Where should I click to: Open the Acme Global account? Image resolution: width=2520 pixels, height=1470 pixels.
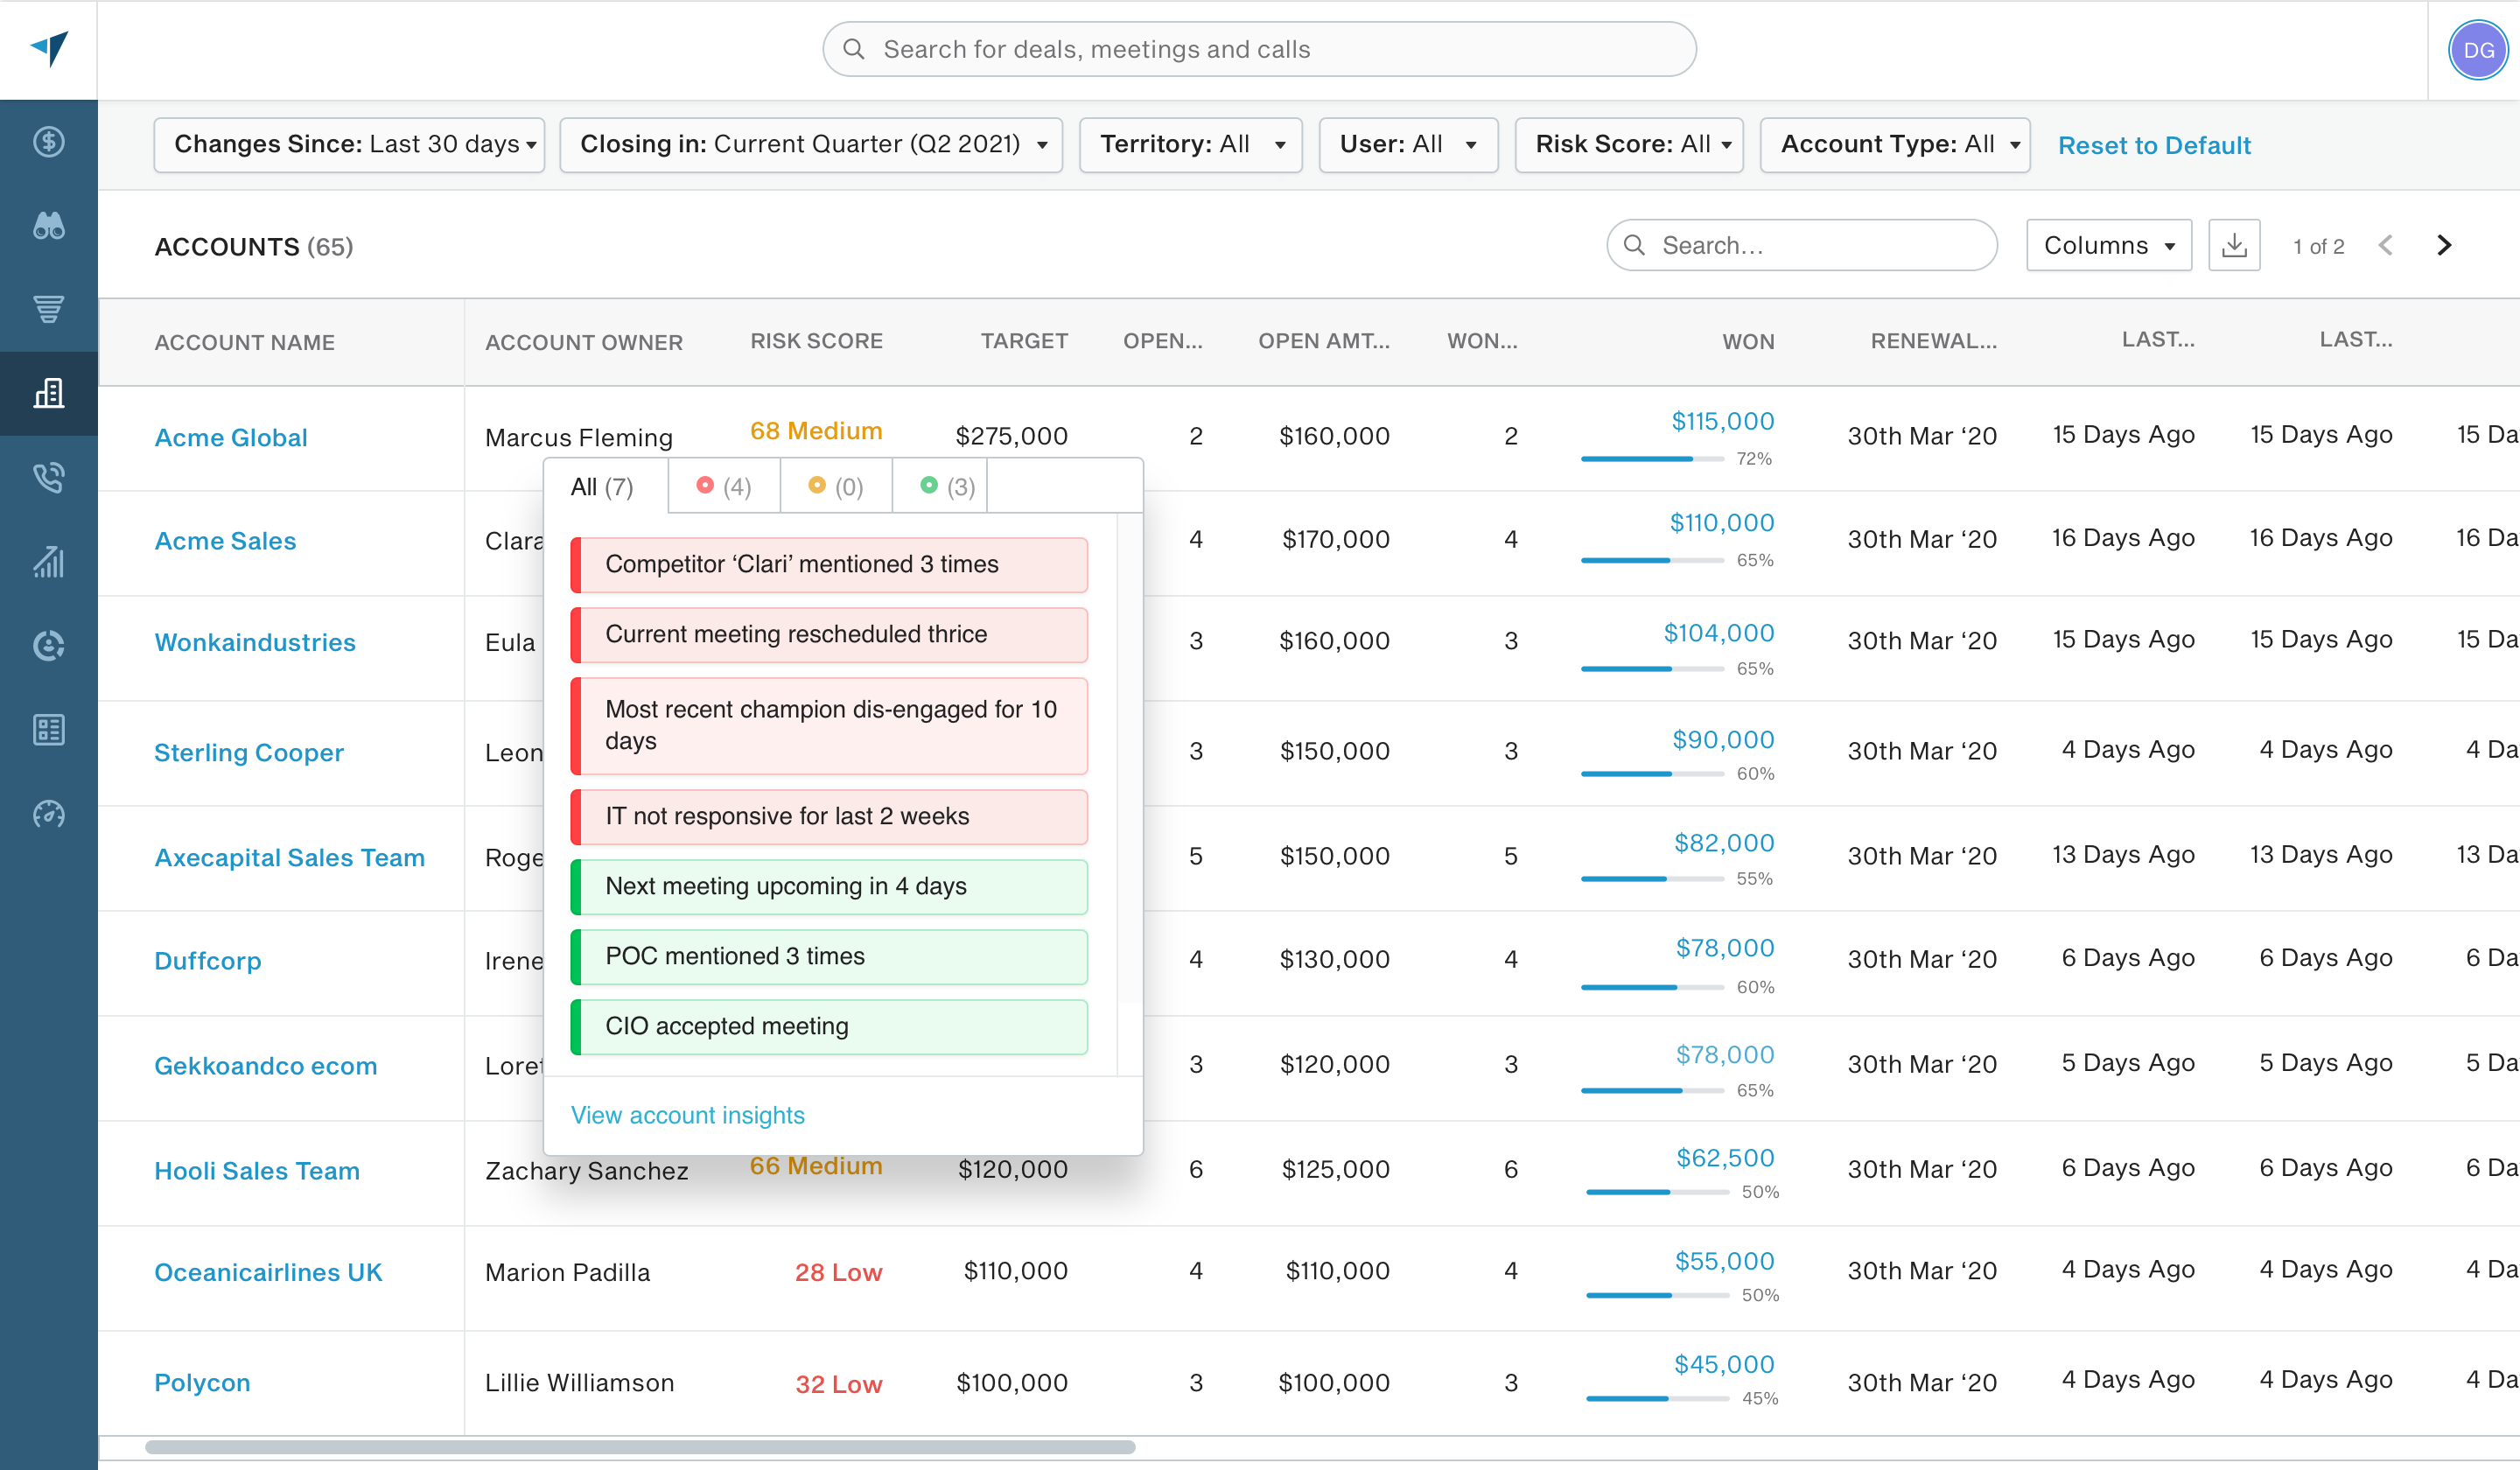[231, 438]
